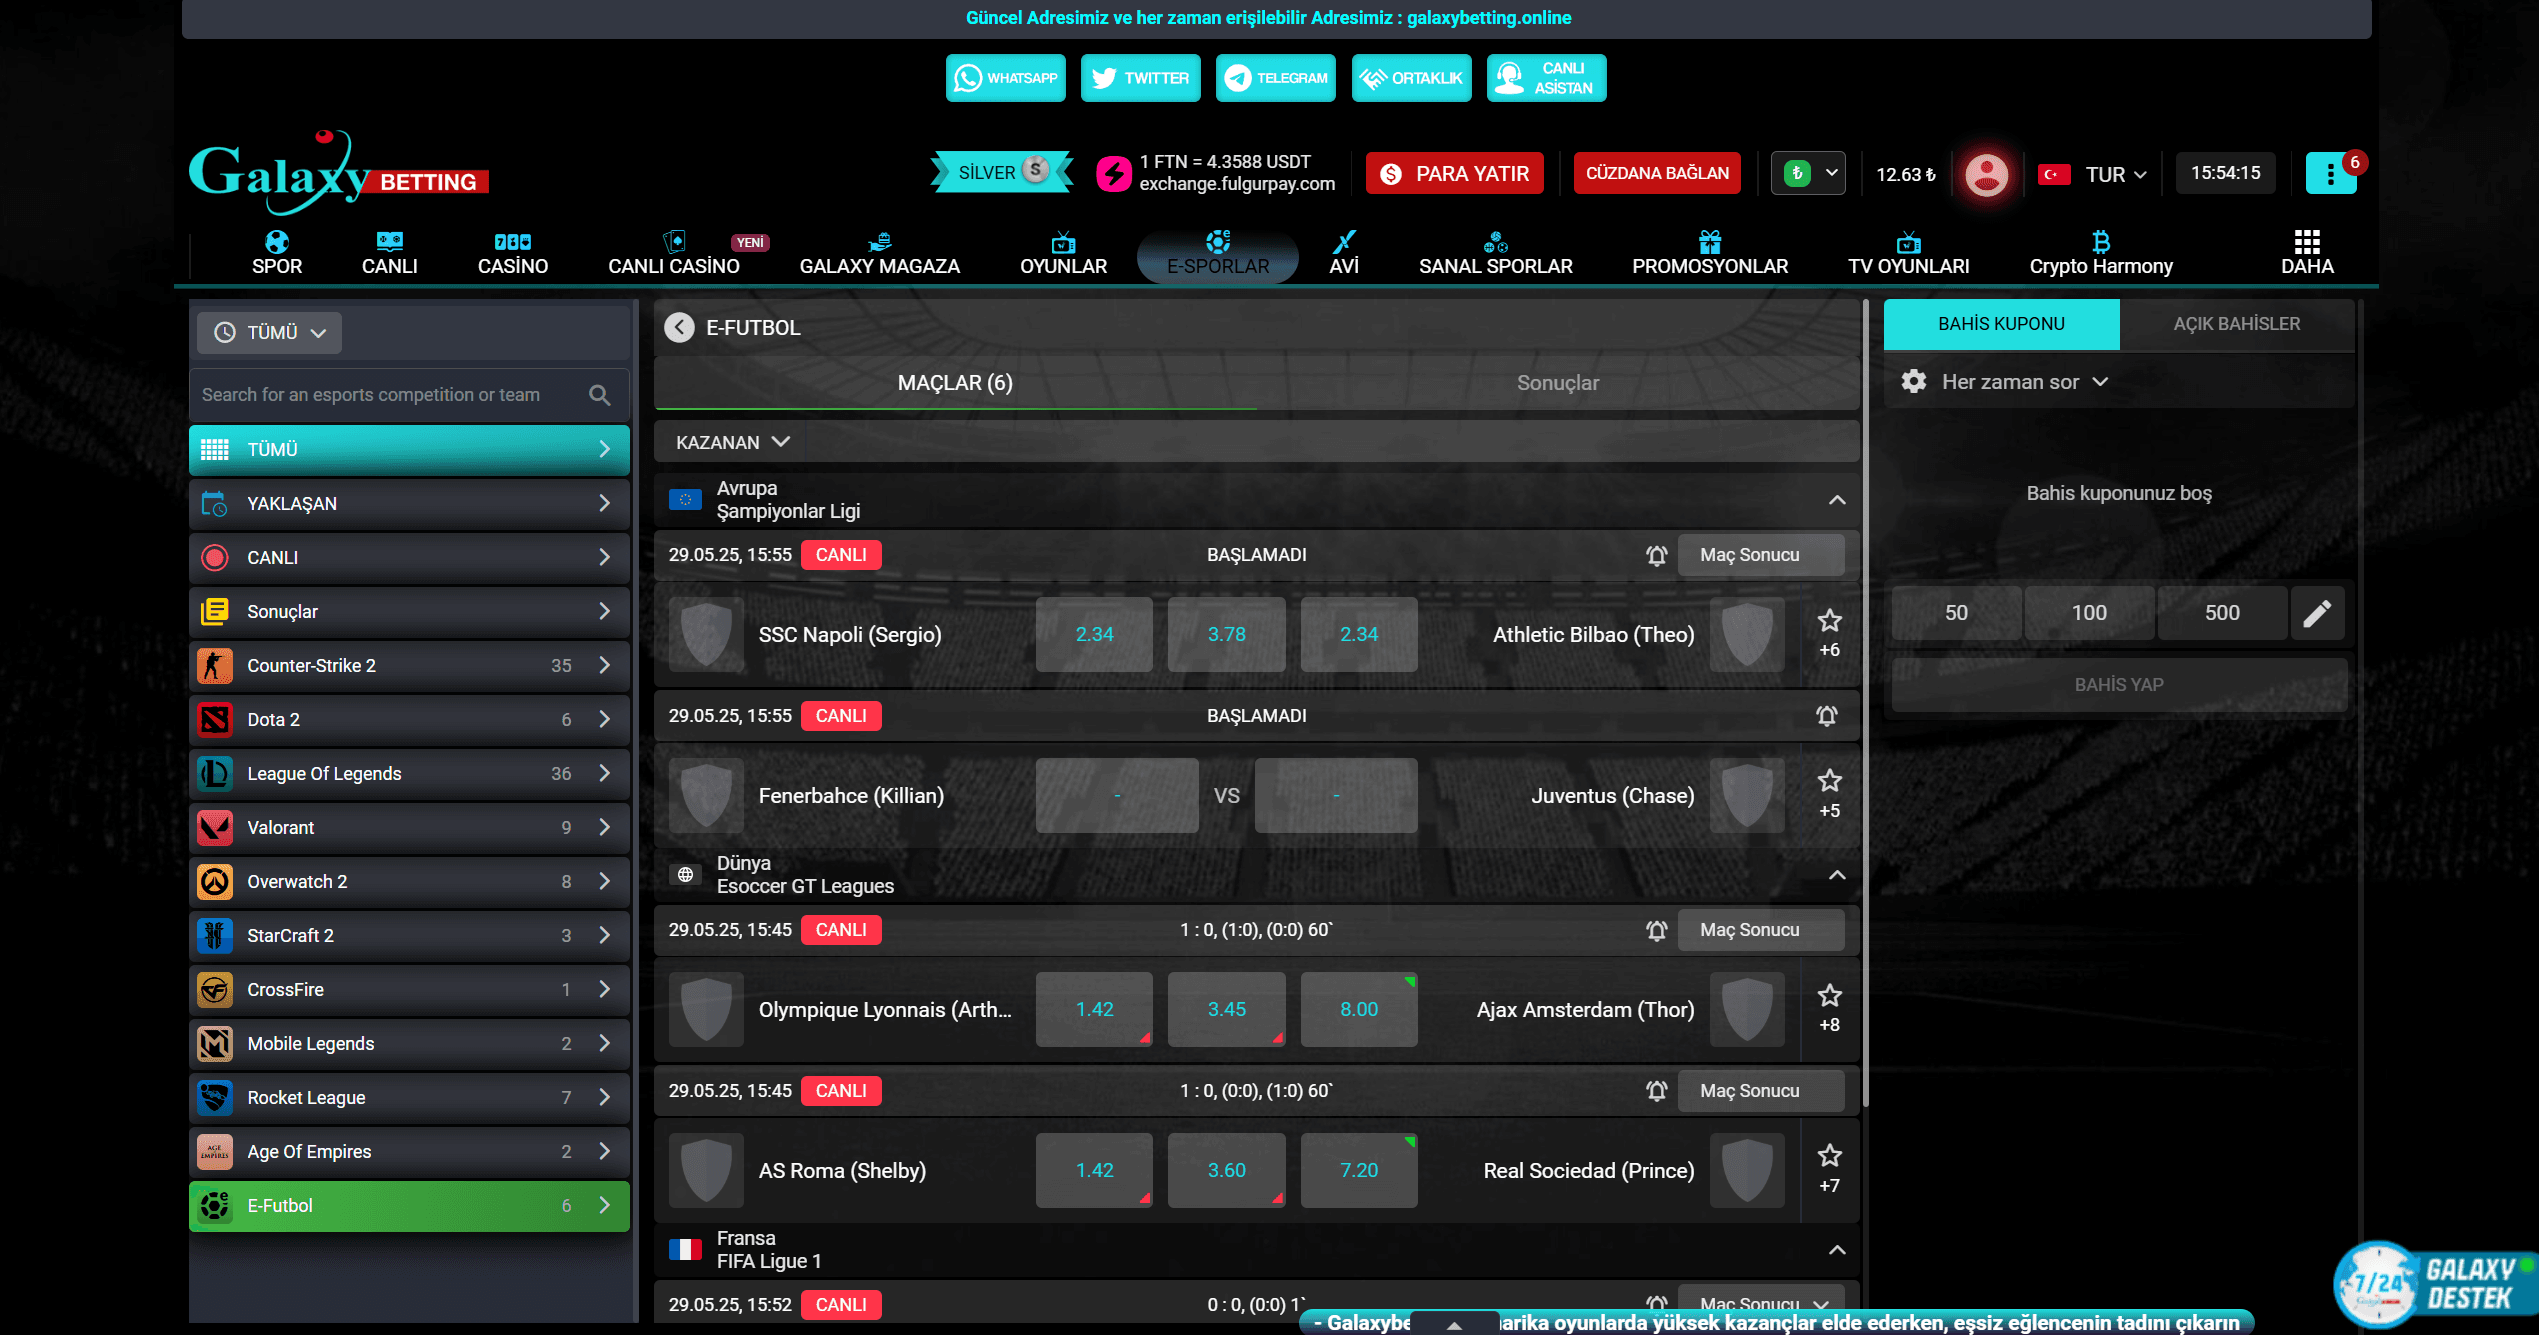Select odds 8.00 for Ajax Amsterdam win

1359,1010
